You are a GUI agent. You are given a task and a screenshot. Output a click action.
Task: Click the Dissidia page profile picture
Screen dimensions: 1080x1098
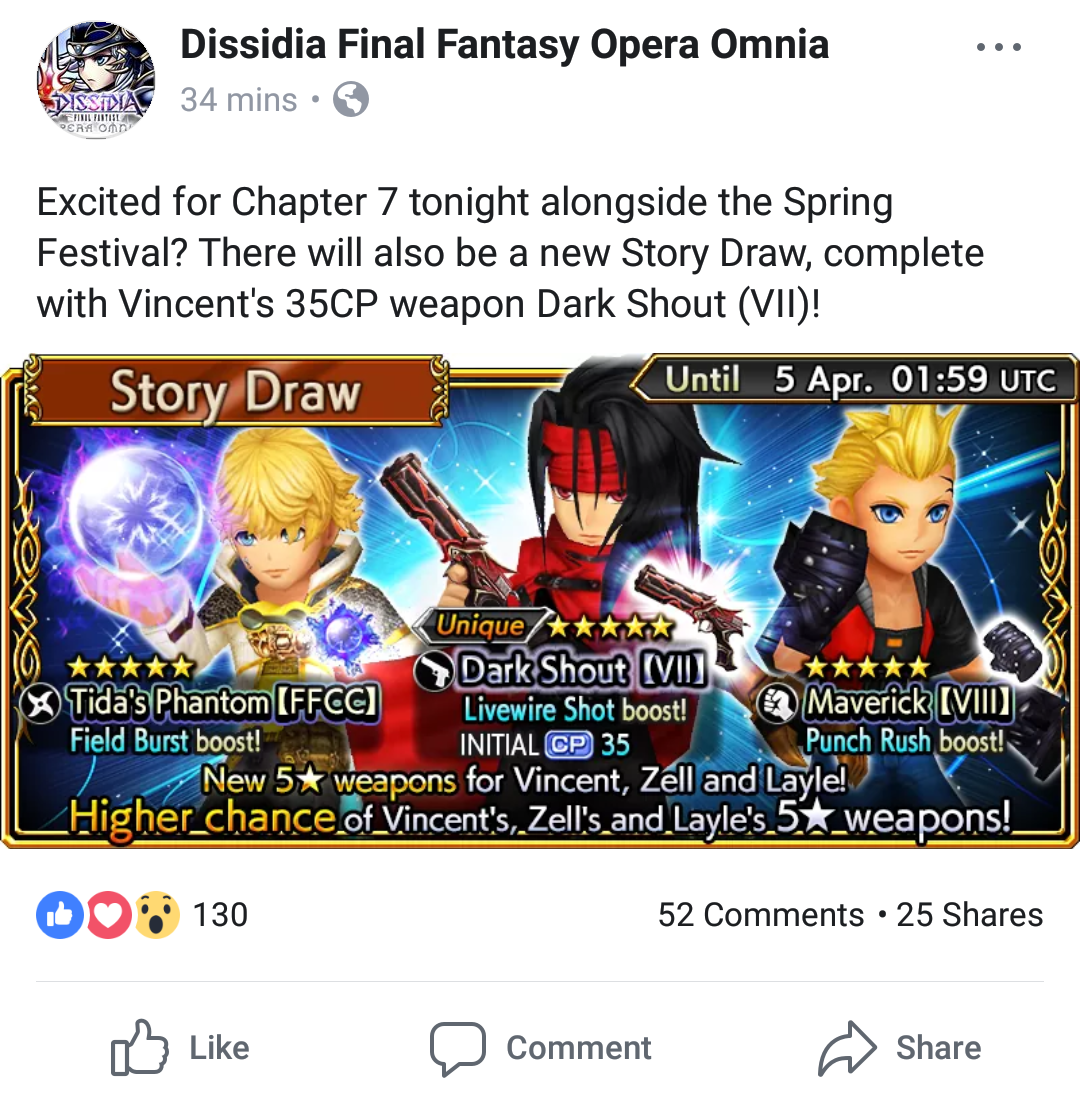click(96, 79)
